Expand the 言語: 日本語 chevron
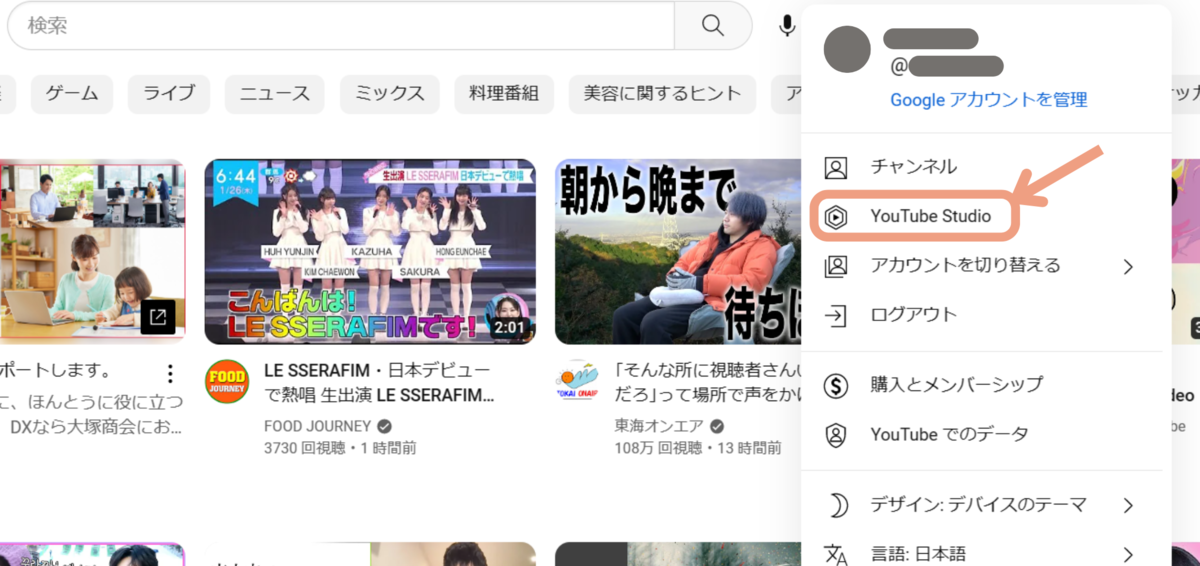1200x566 pixels. pos(1128,554)
